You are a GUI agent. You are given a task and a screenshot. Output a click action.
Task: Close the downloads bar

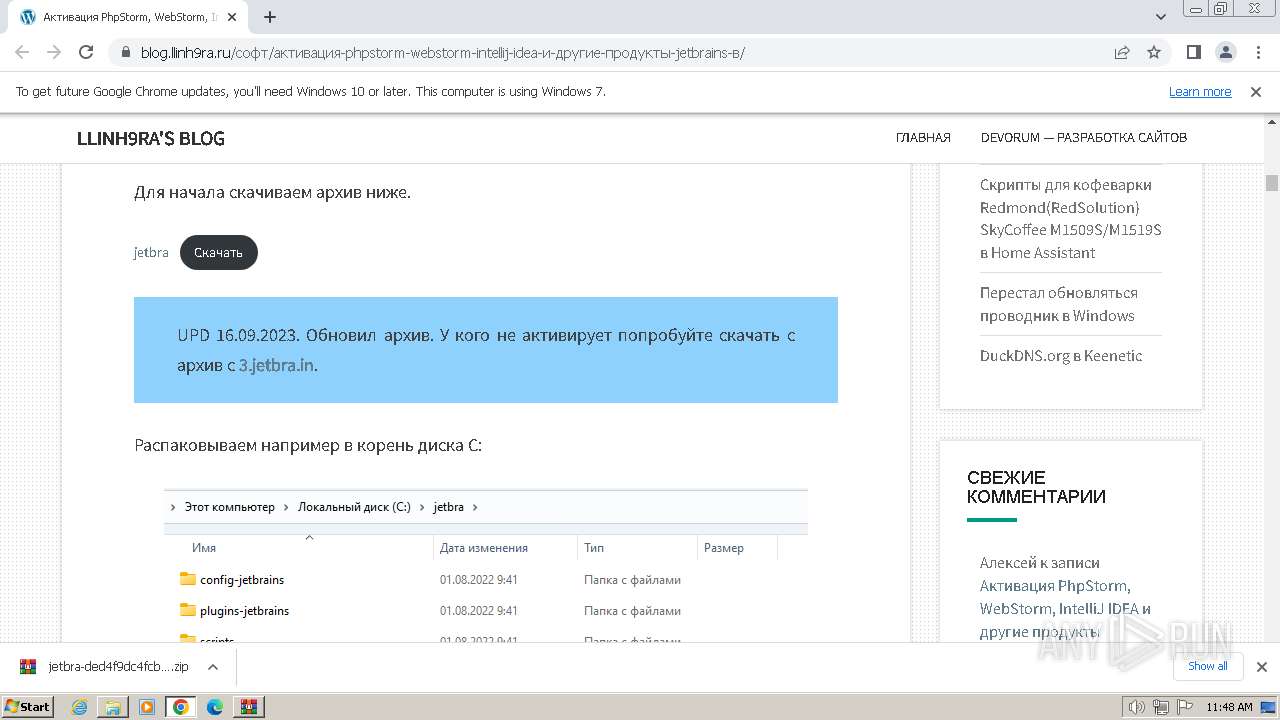pyautogui.click(x=1261, y=667)
